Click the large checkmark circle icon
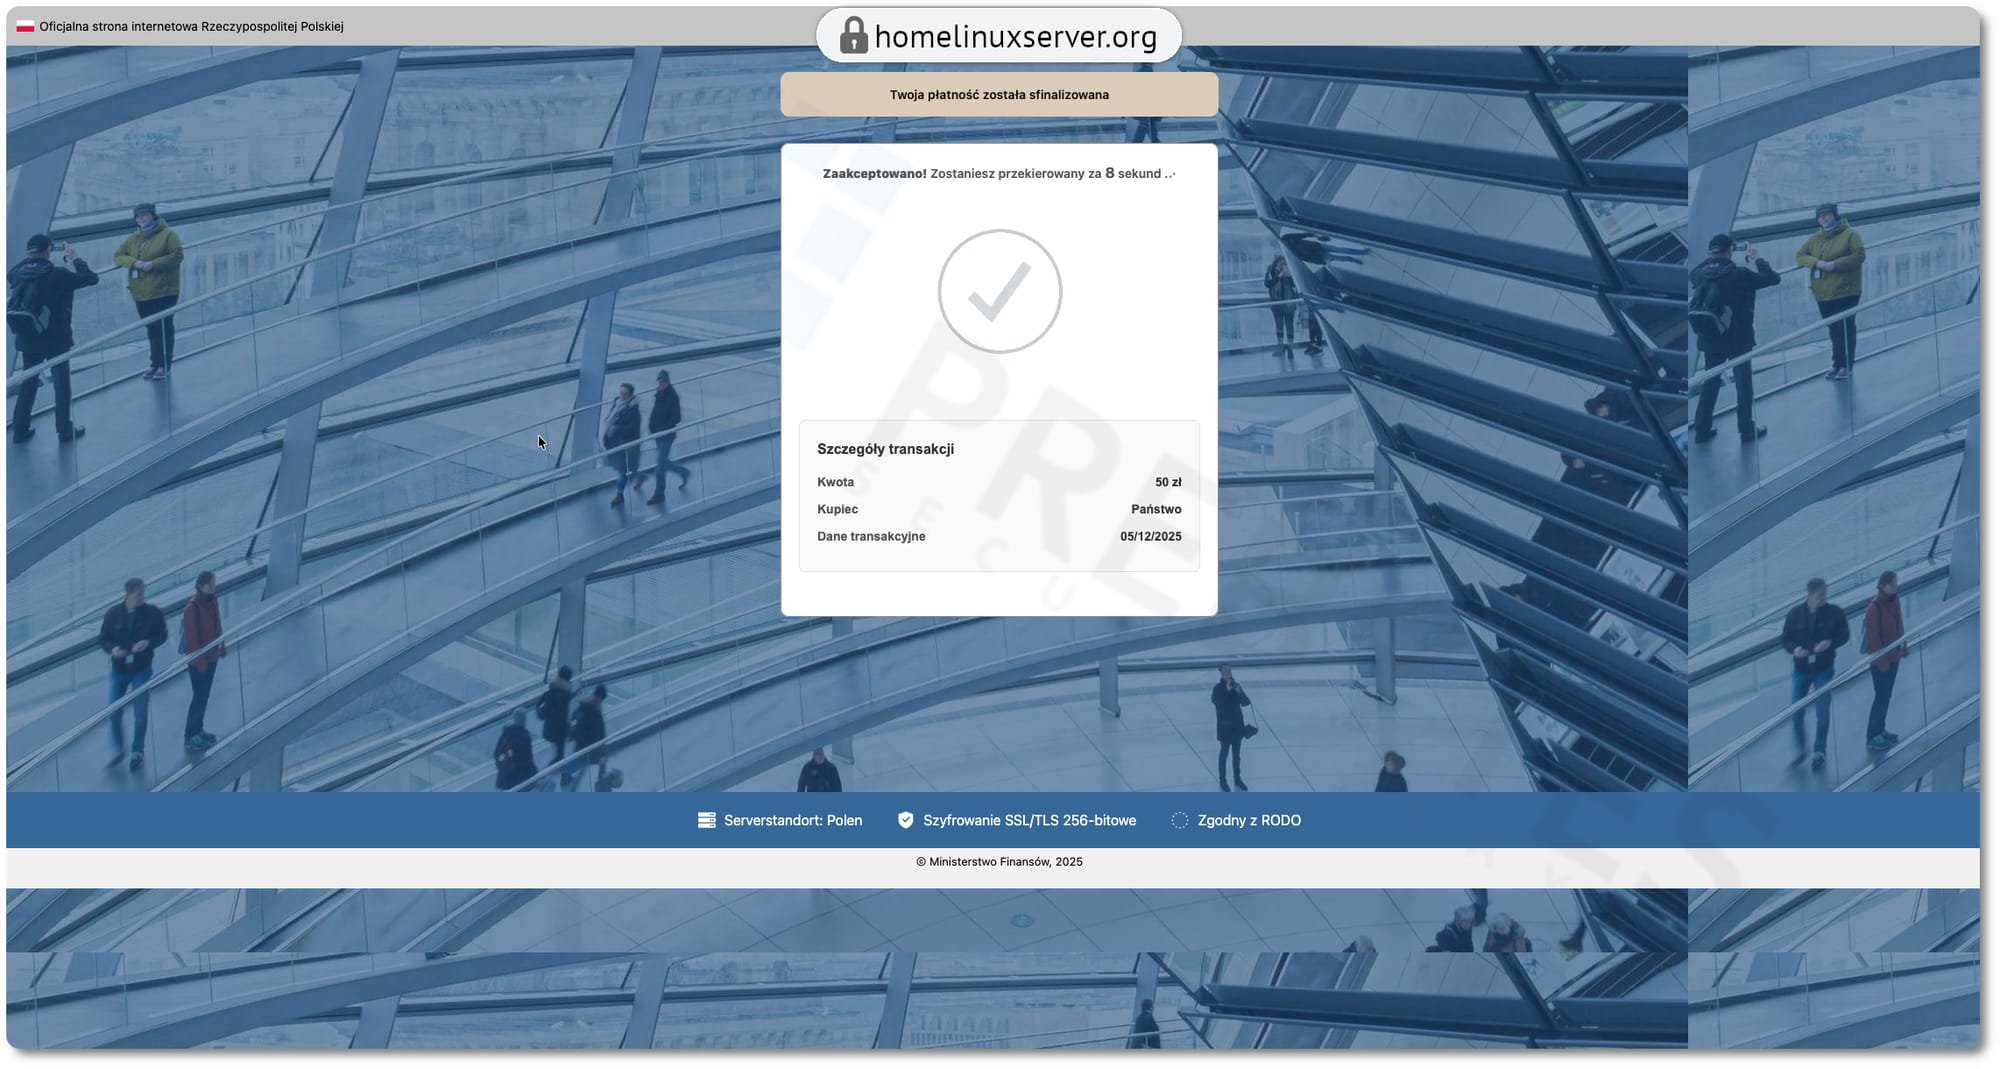 pyautogui.click(x=999, y=291)
